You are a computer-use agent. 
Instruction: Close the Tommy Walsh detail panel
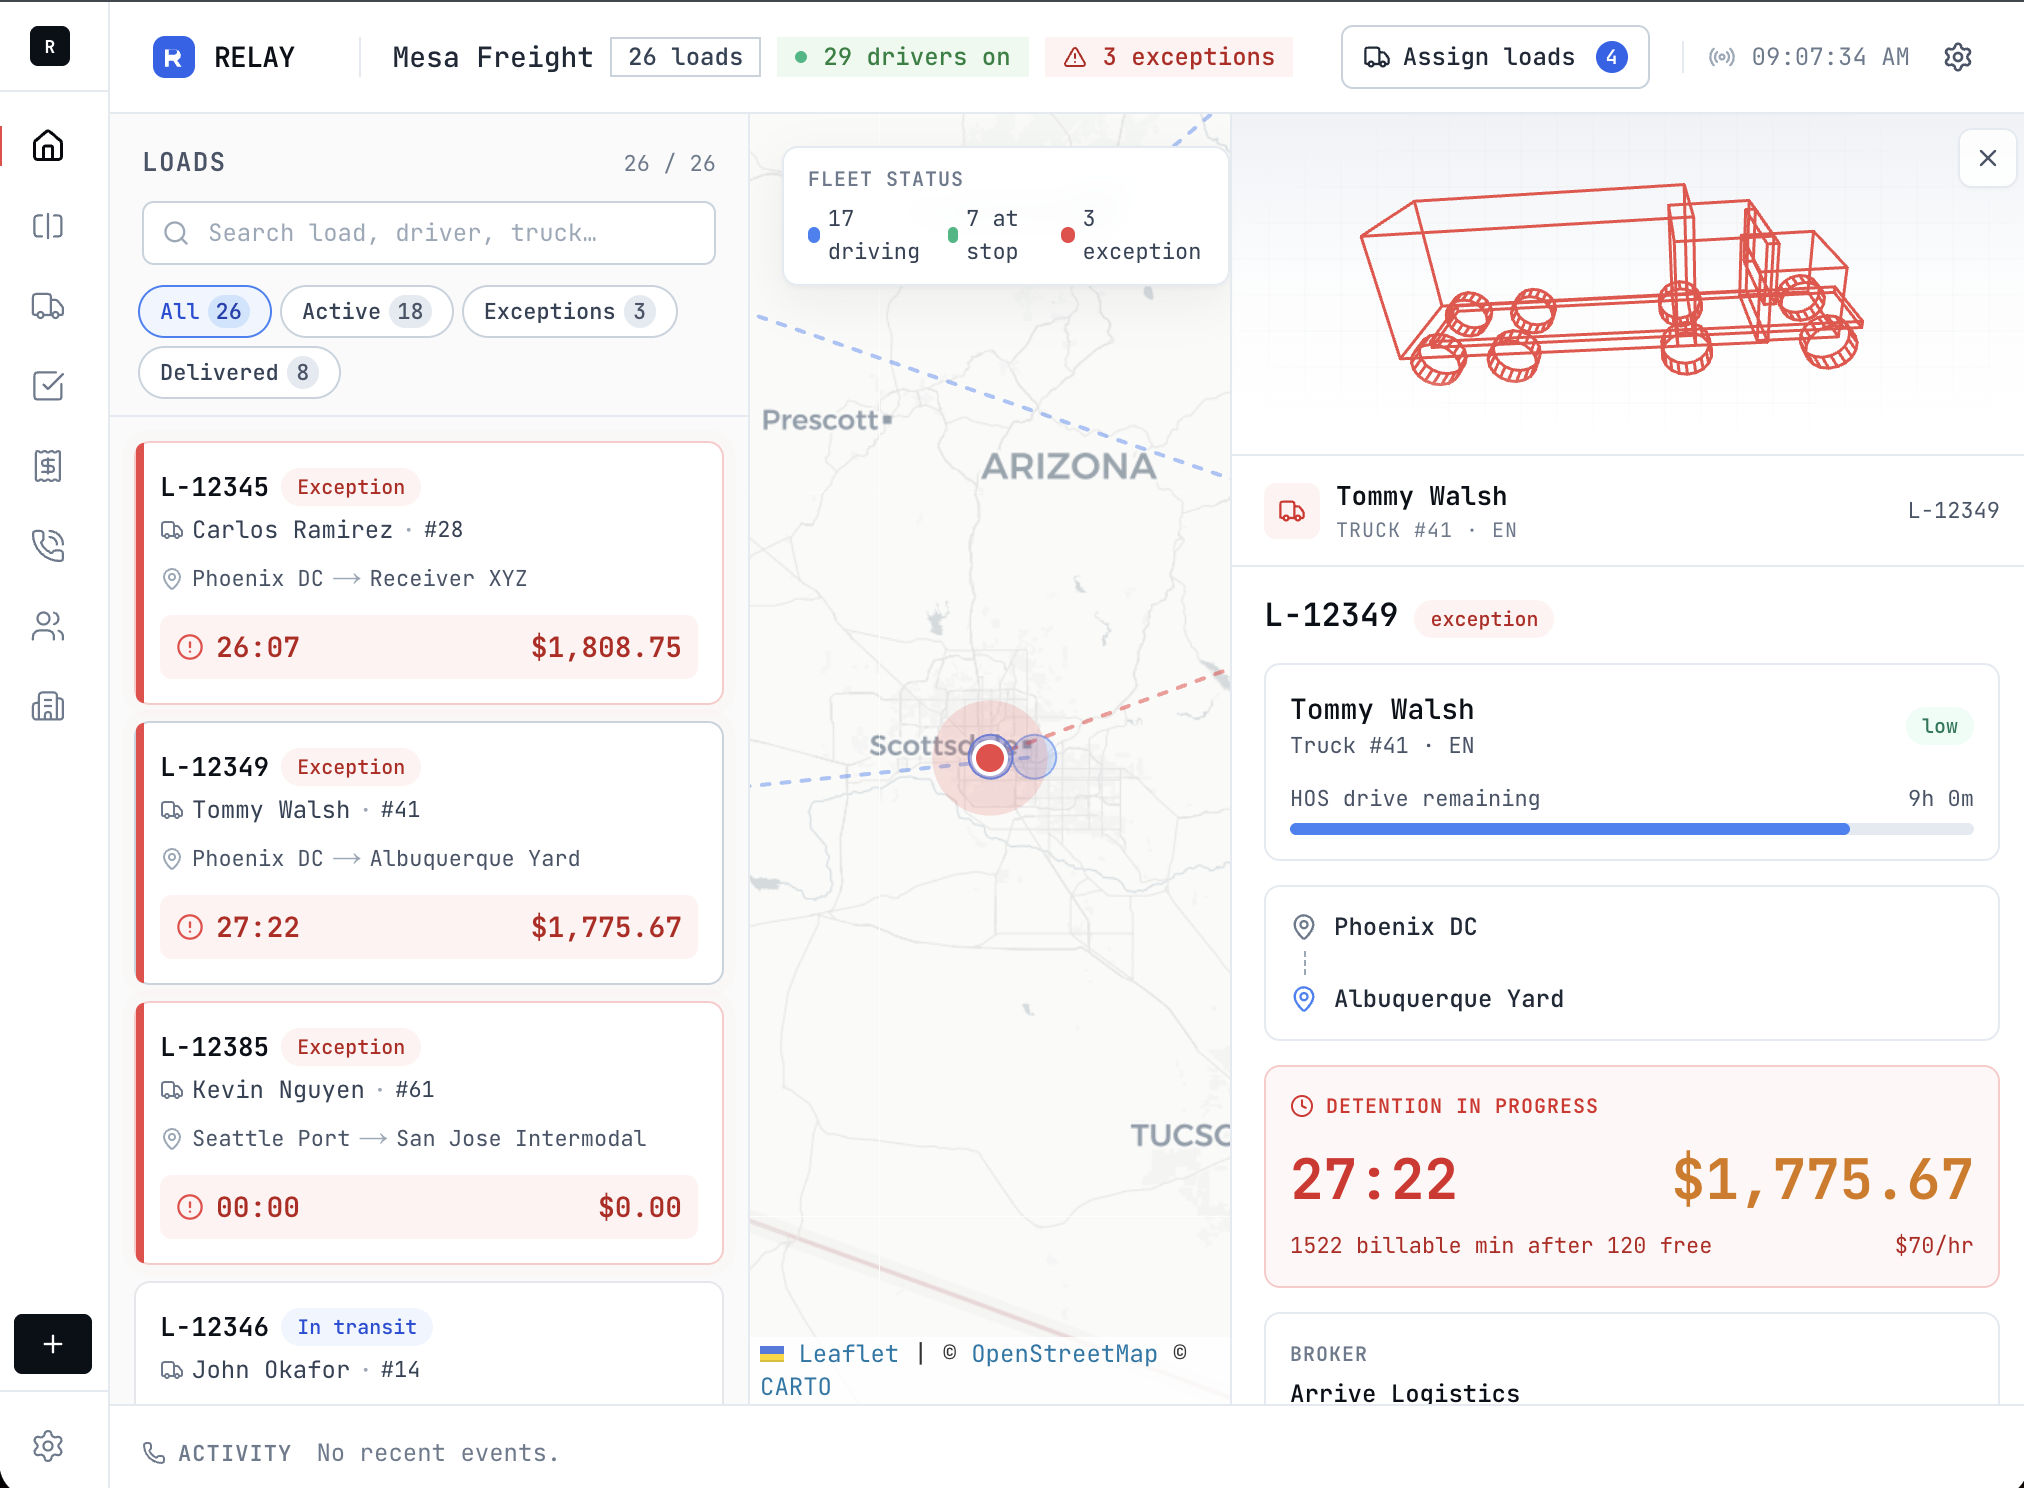[1987, 158]
